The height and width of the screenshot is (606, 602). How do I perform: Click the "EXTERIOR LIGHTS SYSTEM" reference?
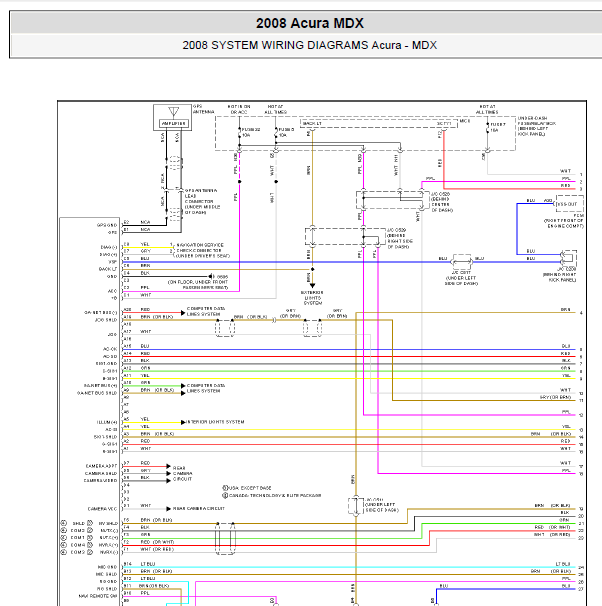click(x=312, y=298)
